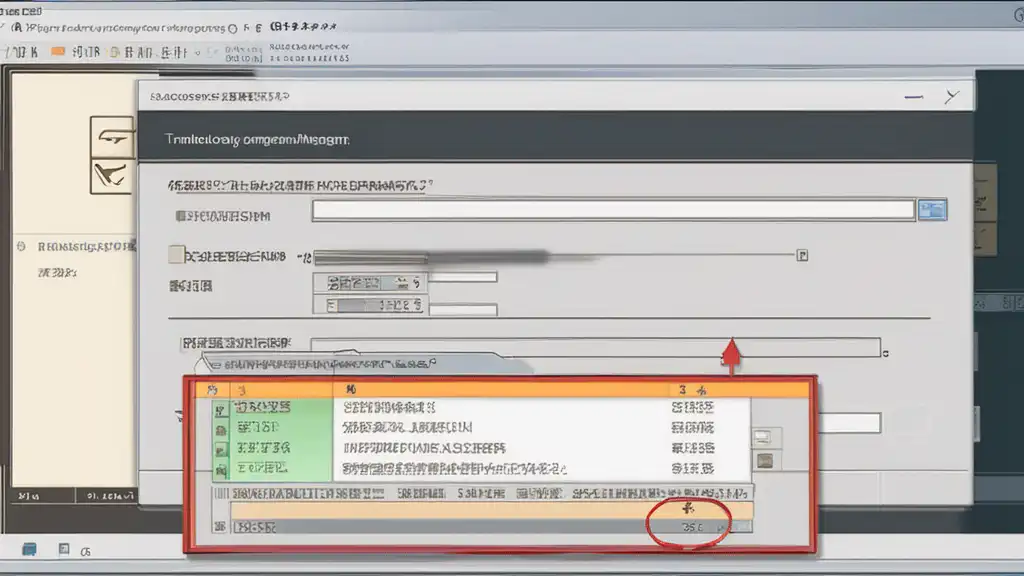
Task: Click the dark square icon below the monitor icon
Action: (765, 461)
